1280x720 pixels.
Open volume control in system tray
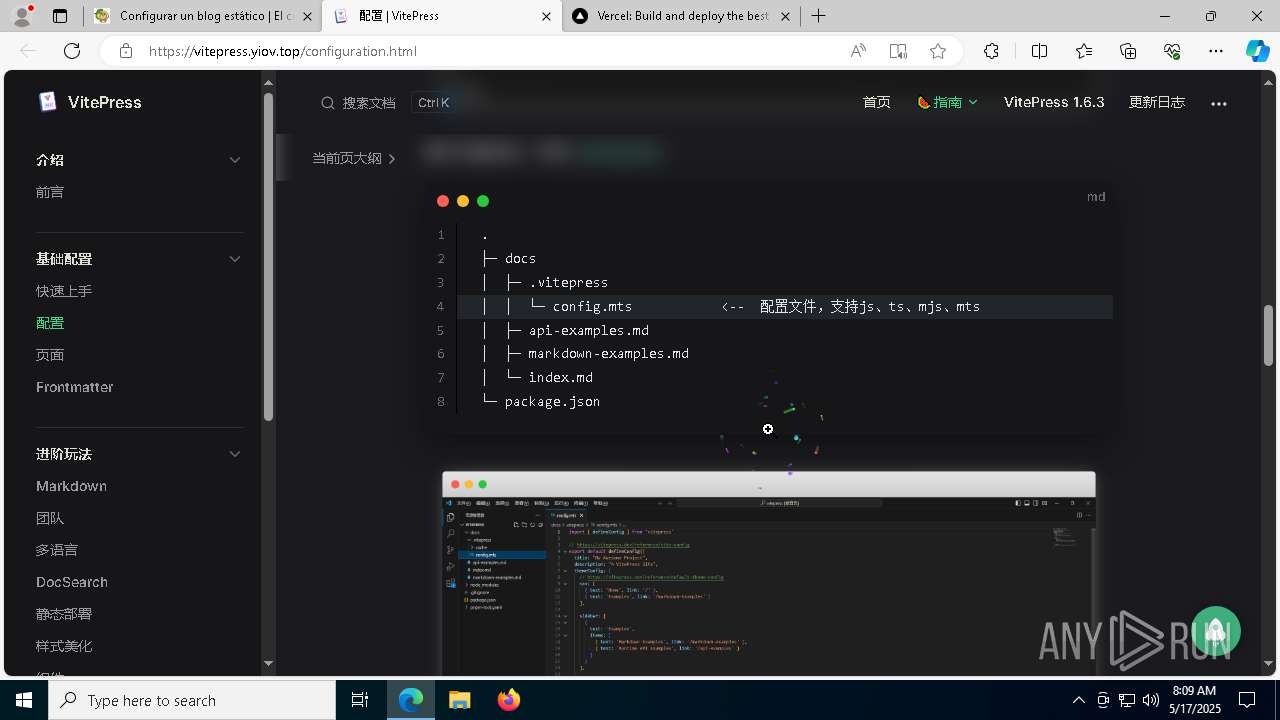pyautogui.click(x=1151, y=700)
